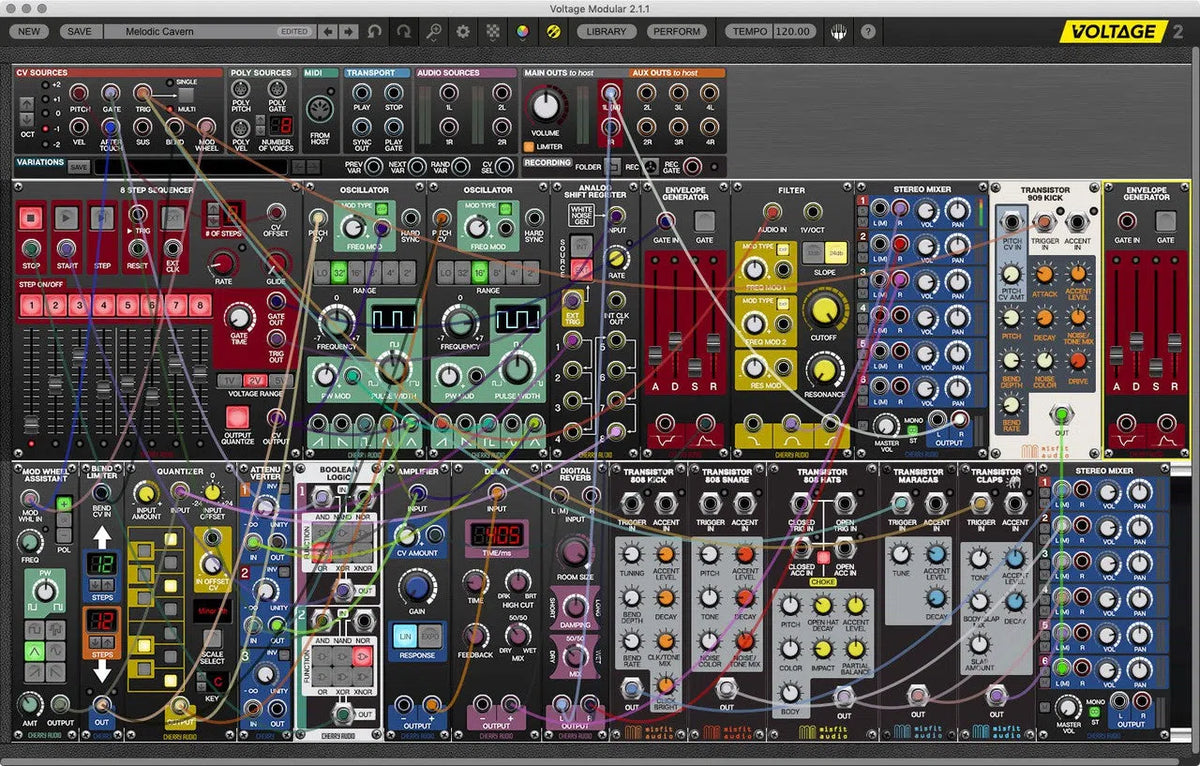The height and width of the screenshot is (766, 1200).
Task: Select the magnifier zoom icon
Action: click(x=432, y=31)
